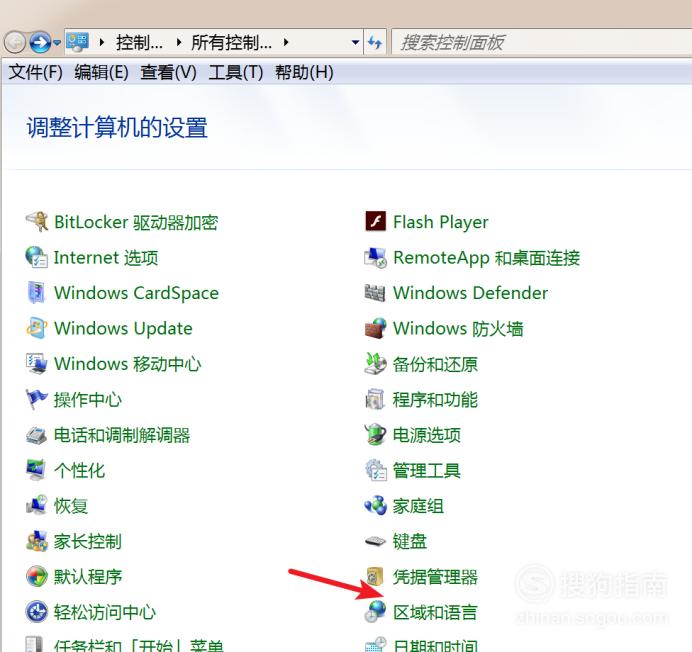Click the 电源选项 battery icon

click(x=376, y=435)
